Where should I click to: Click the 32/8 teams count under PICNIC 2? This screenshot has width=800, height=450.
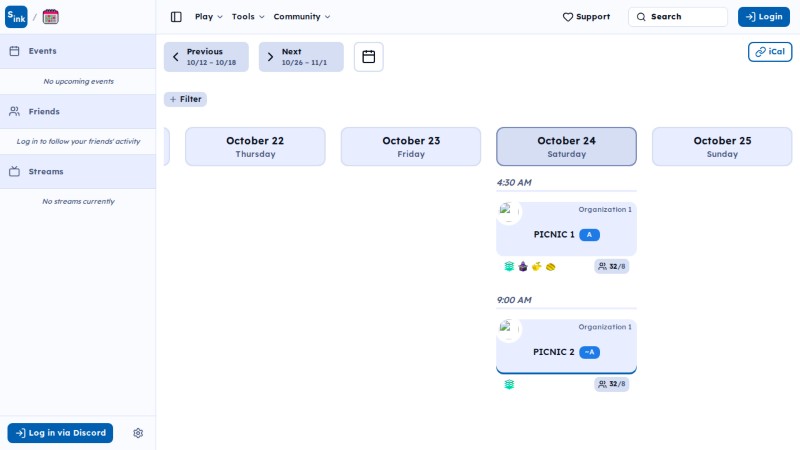click(611, 384)
